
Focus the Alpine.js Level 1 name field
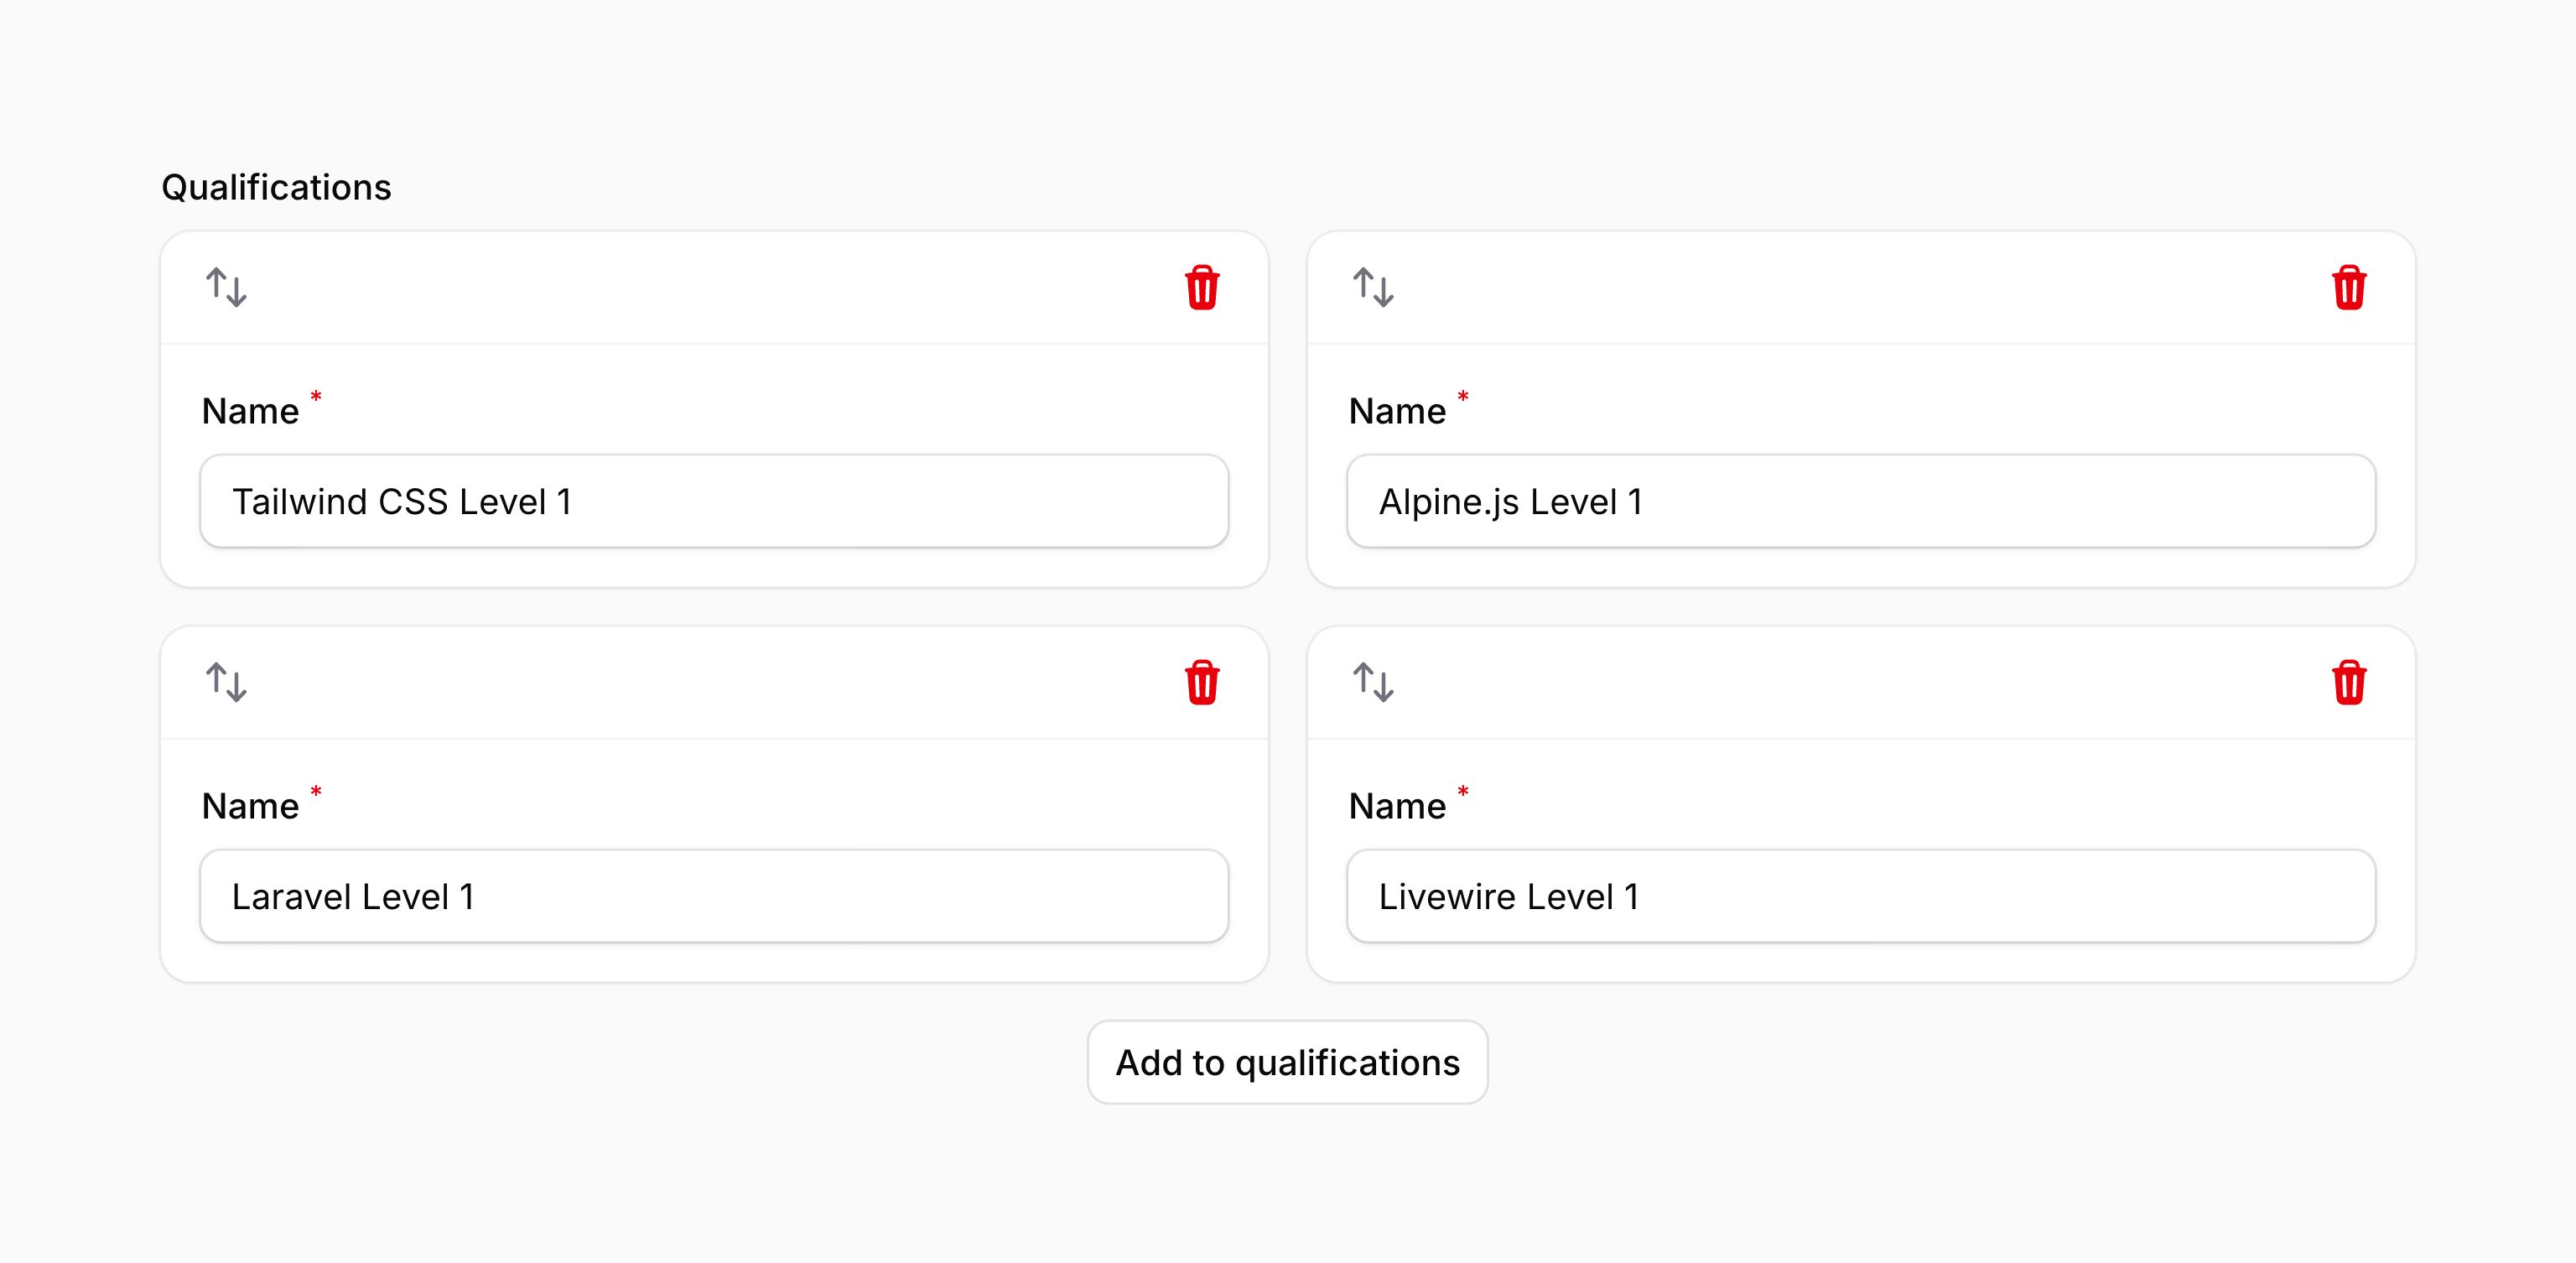pyautogui.click(x=1861, y=501)
